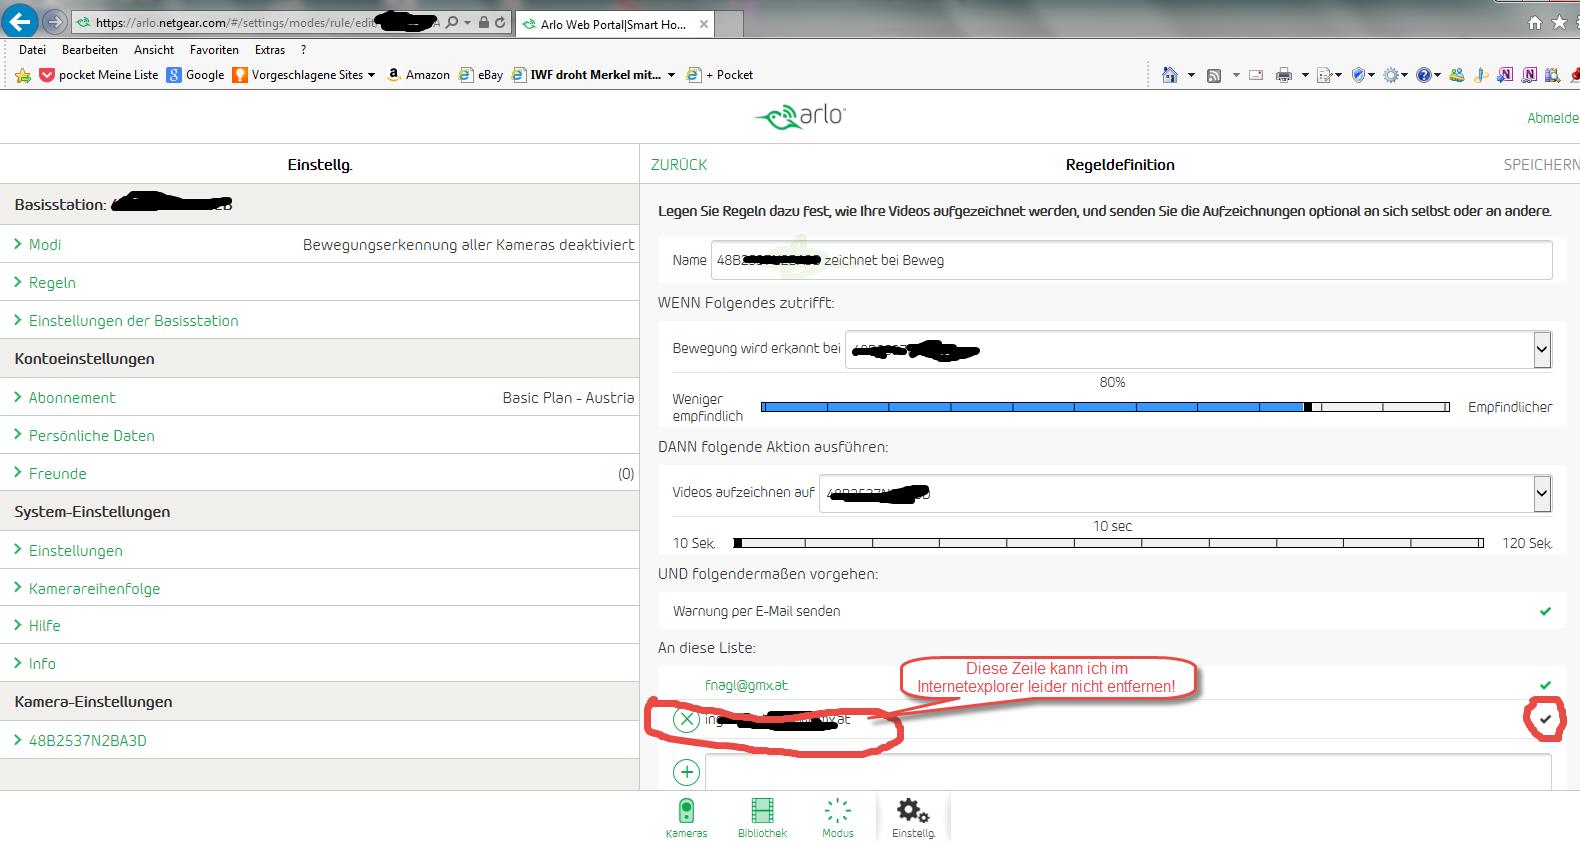
Task: Click the browser forward arrow button
Action: (54, 22)
